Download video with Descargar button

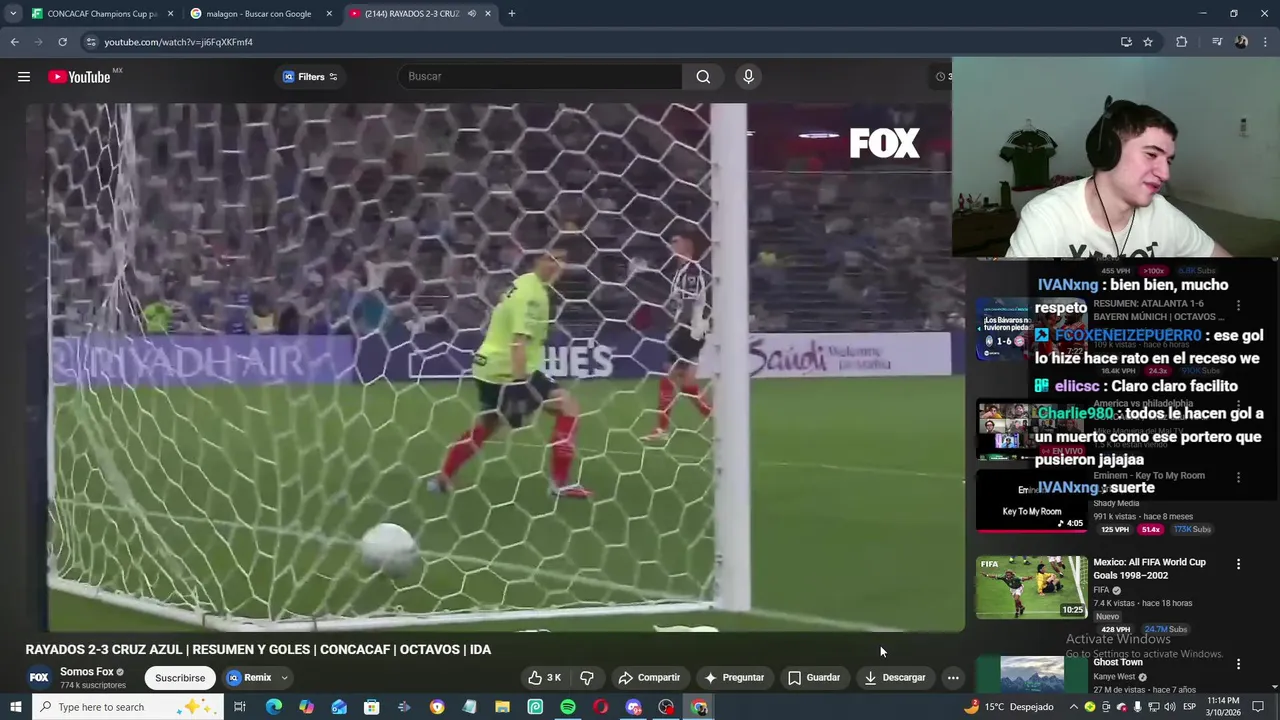click(x=895, y=678)
